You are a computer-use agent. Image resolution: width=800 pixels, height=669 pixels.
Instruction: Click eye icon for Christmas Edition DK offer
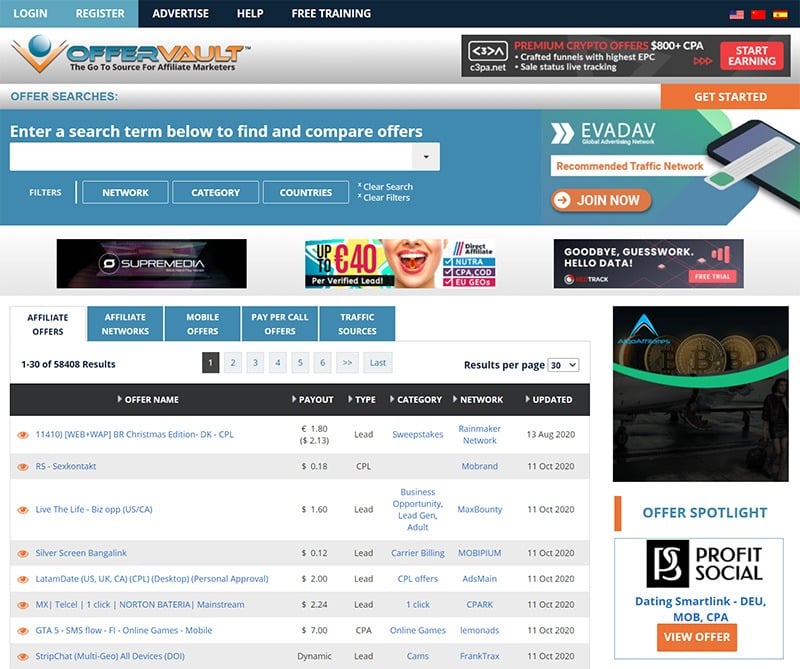[22, 435]
